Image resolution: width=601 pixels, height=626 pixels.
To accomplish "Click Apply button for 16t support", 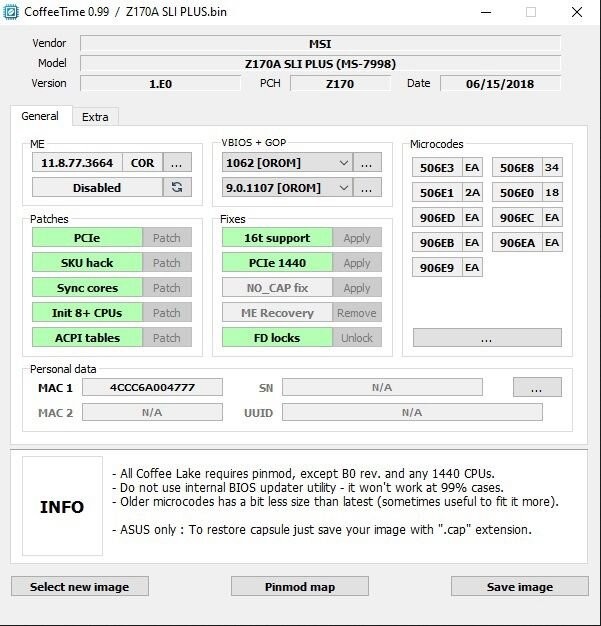I will tap(357, 238).
